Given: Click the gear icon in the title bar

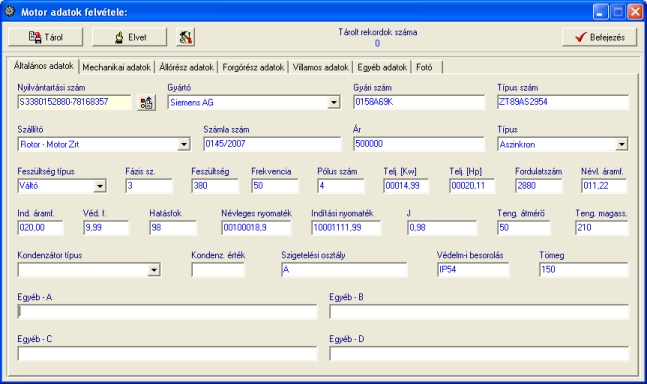Looking at the screenshot, I should pyautogui.click(x=9, y=12).
